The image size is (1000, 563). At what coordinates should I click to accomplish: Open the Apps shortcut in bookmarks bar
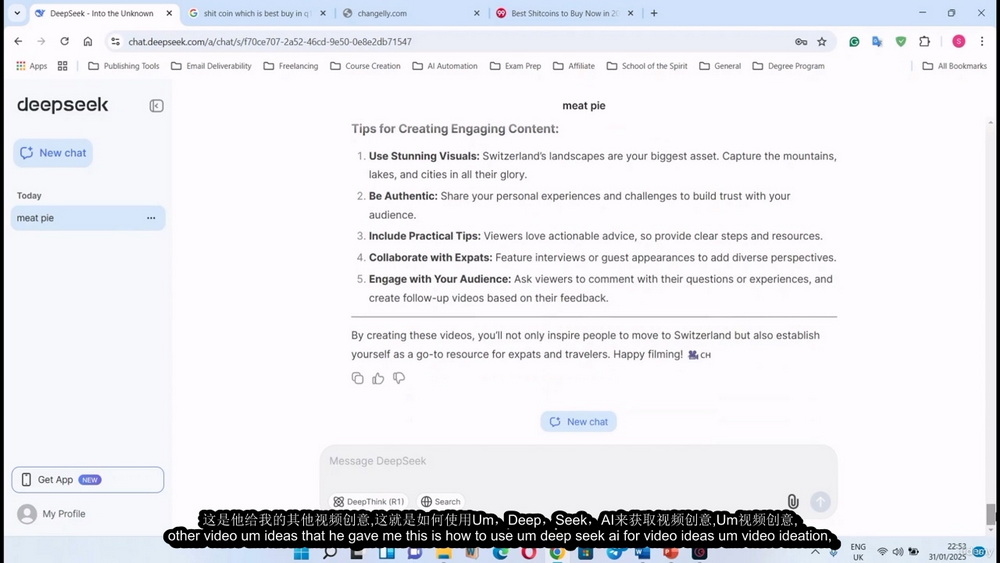click(x=31, y=66)
